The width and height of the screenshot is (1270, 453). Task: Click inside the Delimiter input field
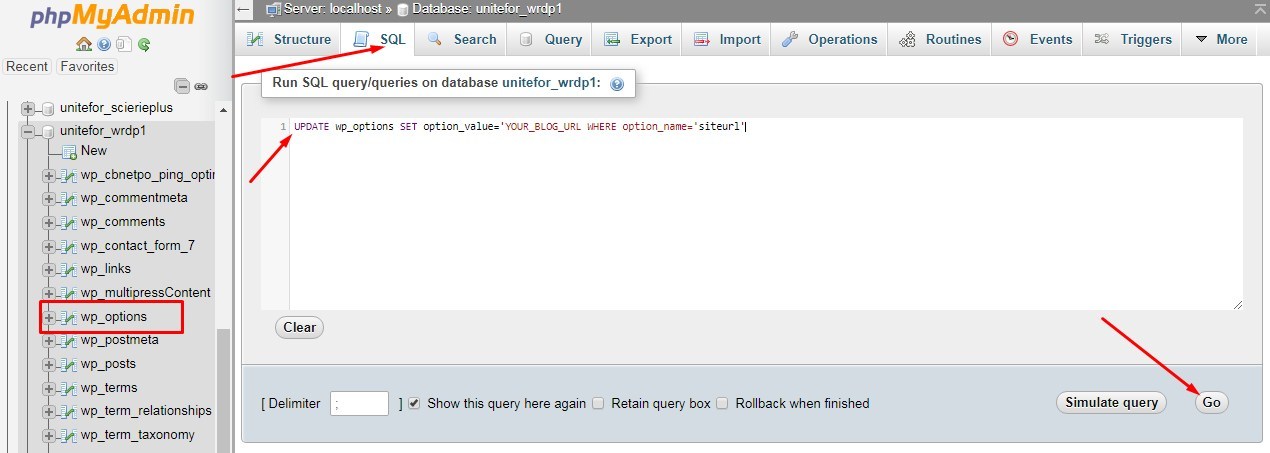(x=359, y=403)
